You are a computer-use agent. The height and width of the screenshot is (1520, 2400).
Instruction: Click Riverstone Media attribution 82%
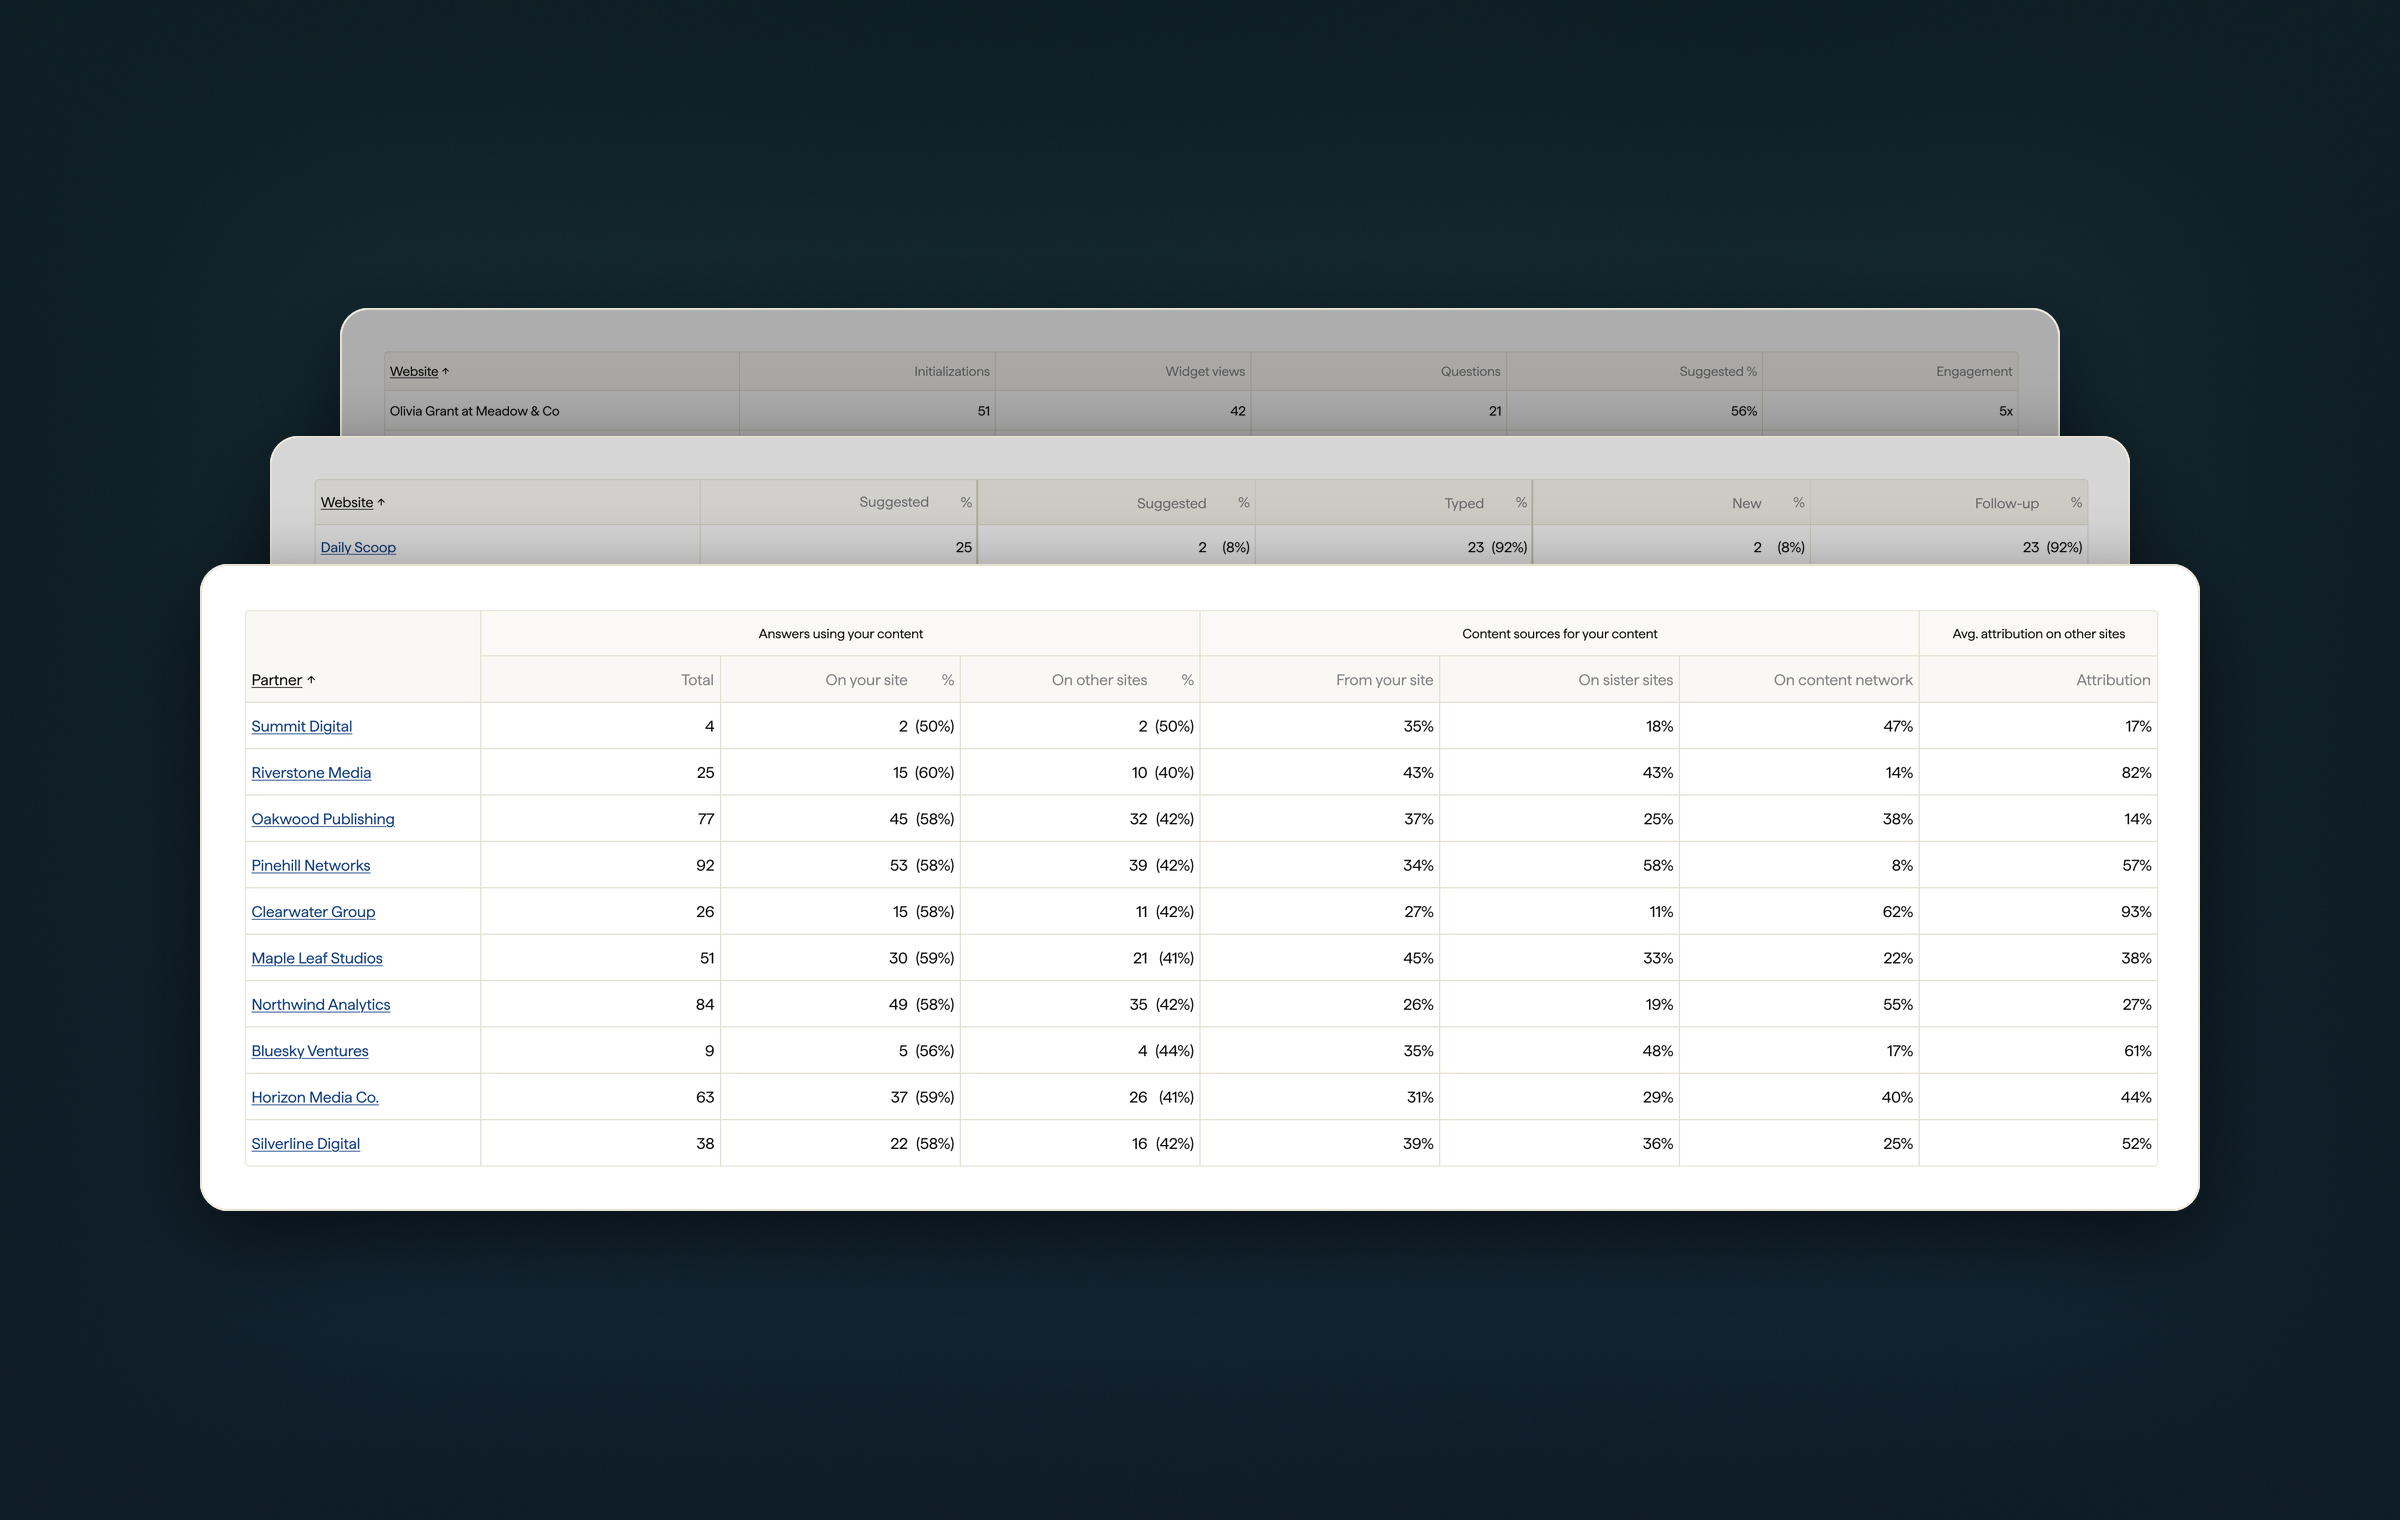pos(2136,773)
